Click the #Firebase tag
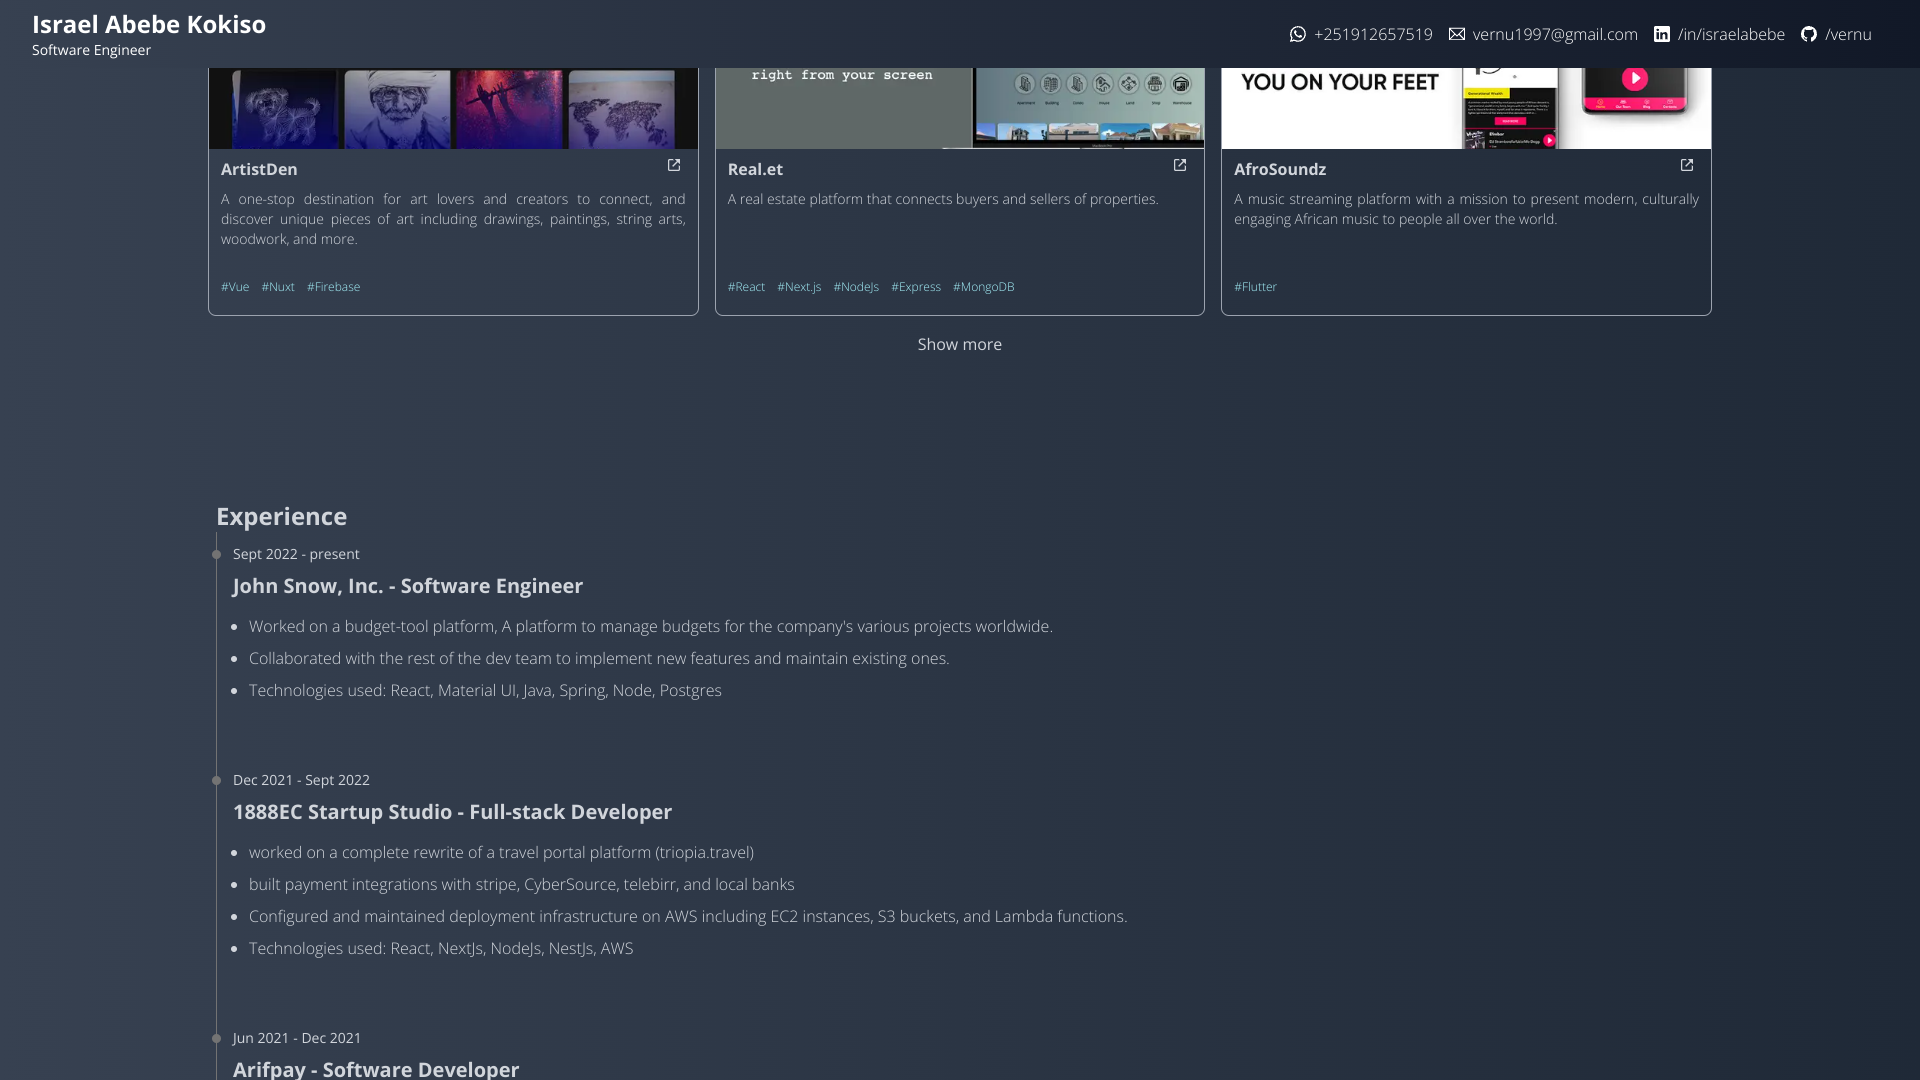This screenshot has width=1920, height=1080. coord(333,287)
